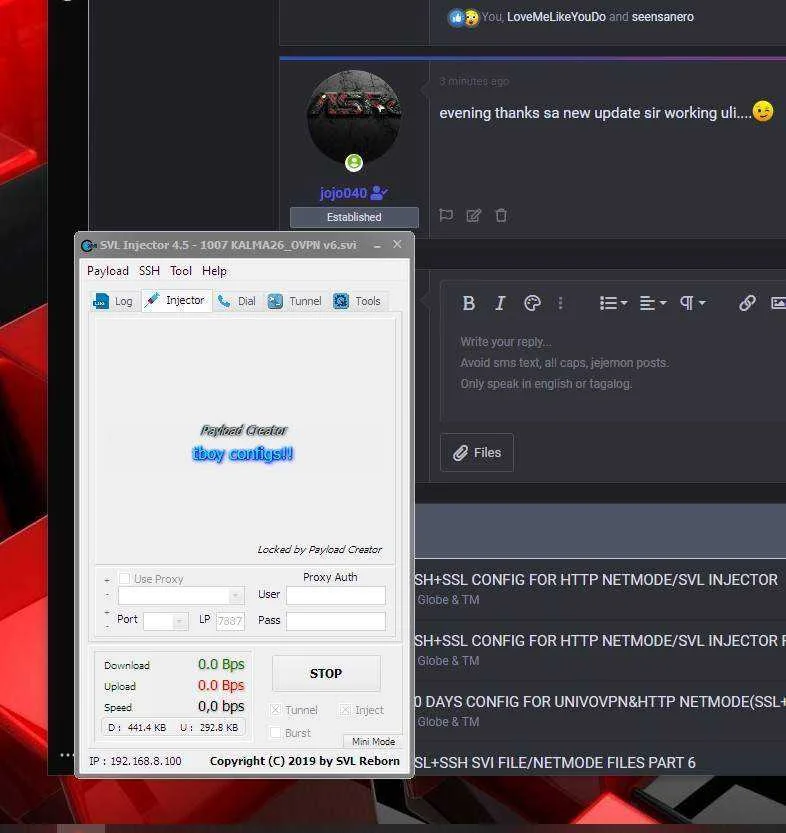
Task: Toggle the Inject checkbox
Action: tap(345, 710)
